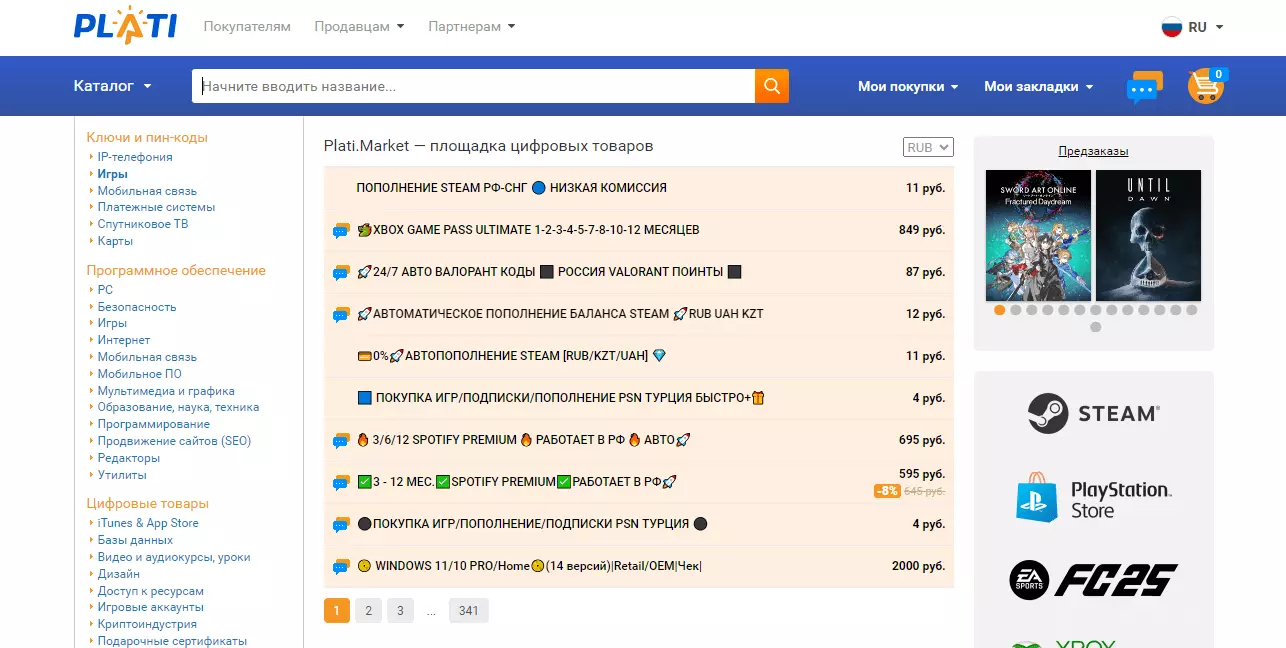
Task: Click chat icon beside ПОКУПКА ИГР/ПОПОЛНЕНИЕ/ПОДПИСКИ PSN
Action: pyautogui.click(x=341, y=525)
